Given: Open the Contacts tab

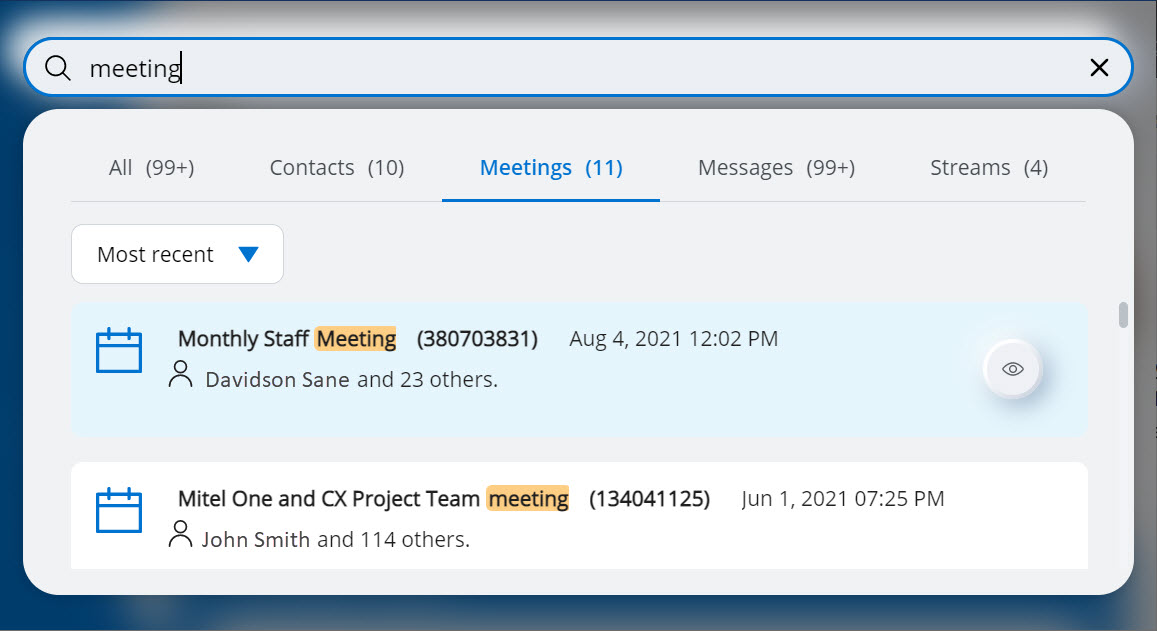Looking at the screenshot, I should point(337,168).
